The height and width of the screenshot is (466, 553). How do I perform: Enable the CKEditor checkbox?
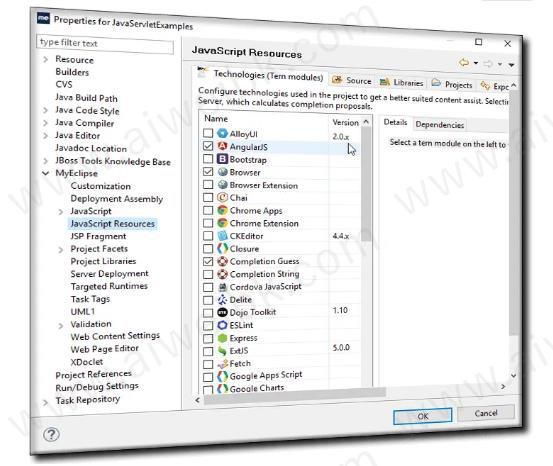(208, 236)
